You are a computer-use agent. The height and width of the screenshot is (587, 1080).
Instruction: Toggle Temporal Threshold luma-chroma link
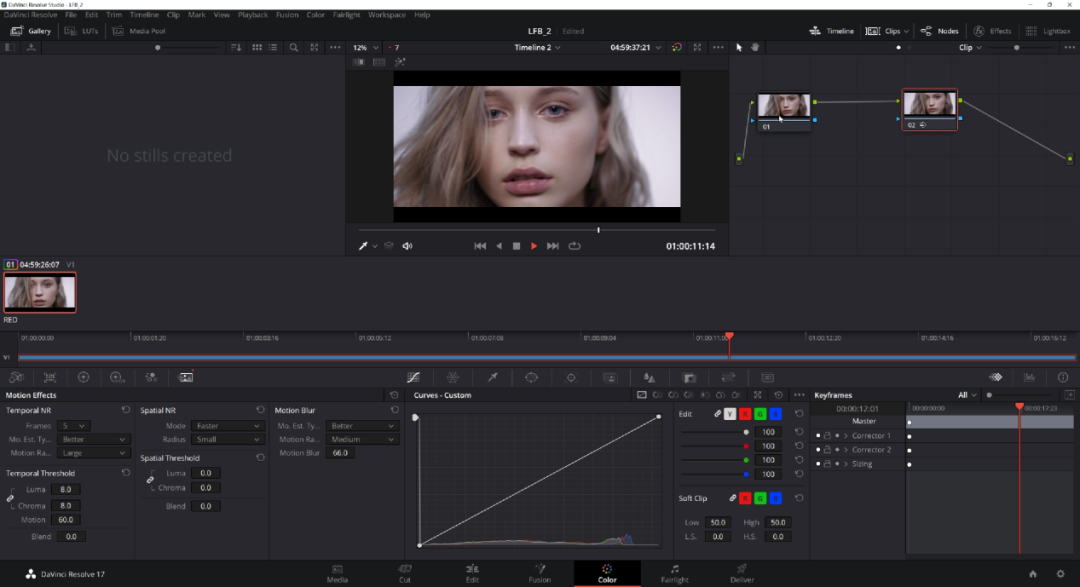(11, 498)
